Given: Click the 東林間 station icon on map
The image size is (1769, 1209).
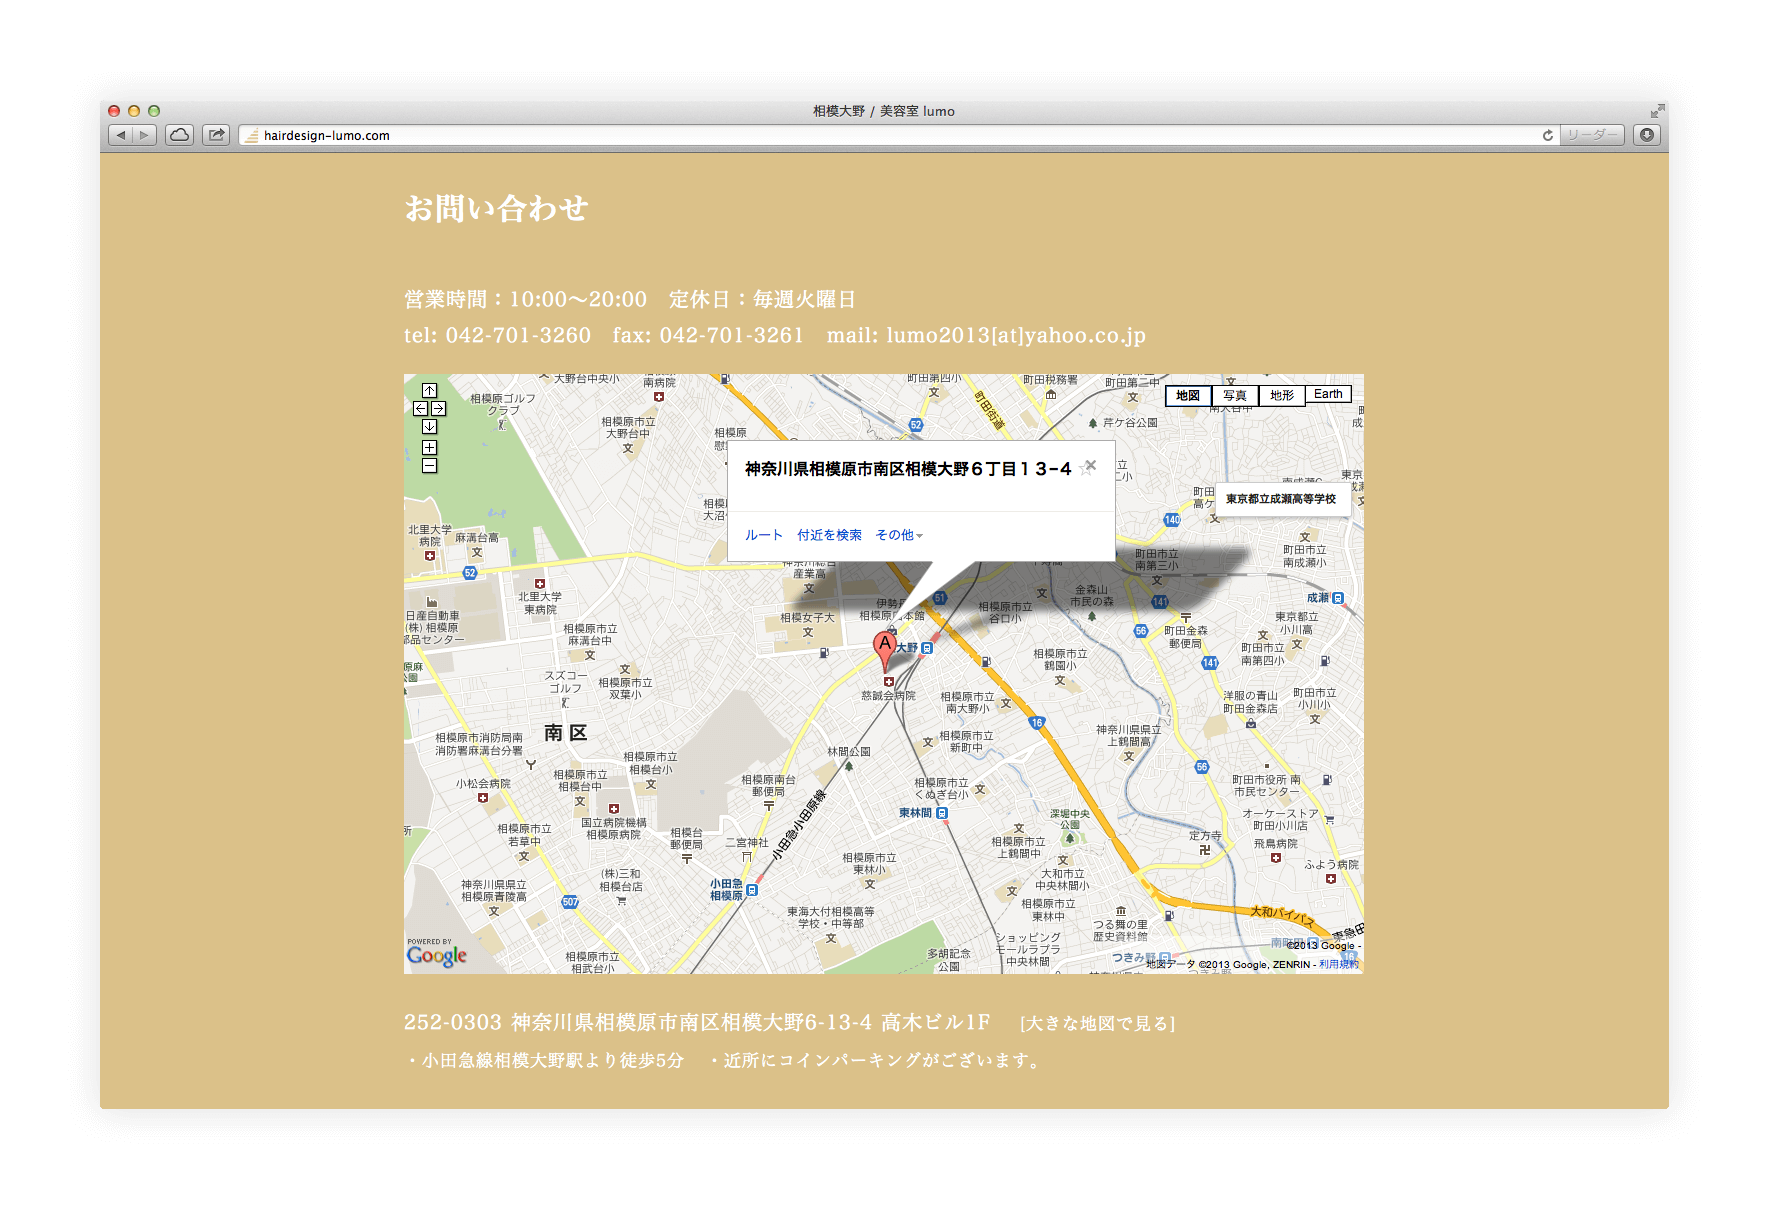Looking at the screenshot, I should (x=942, y=813).
